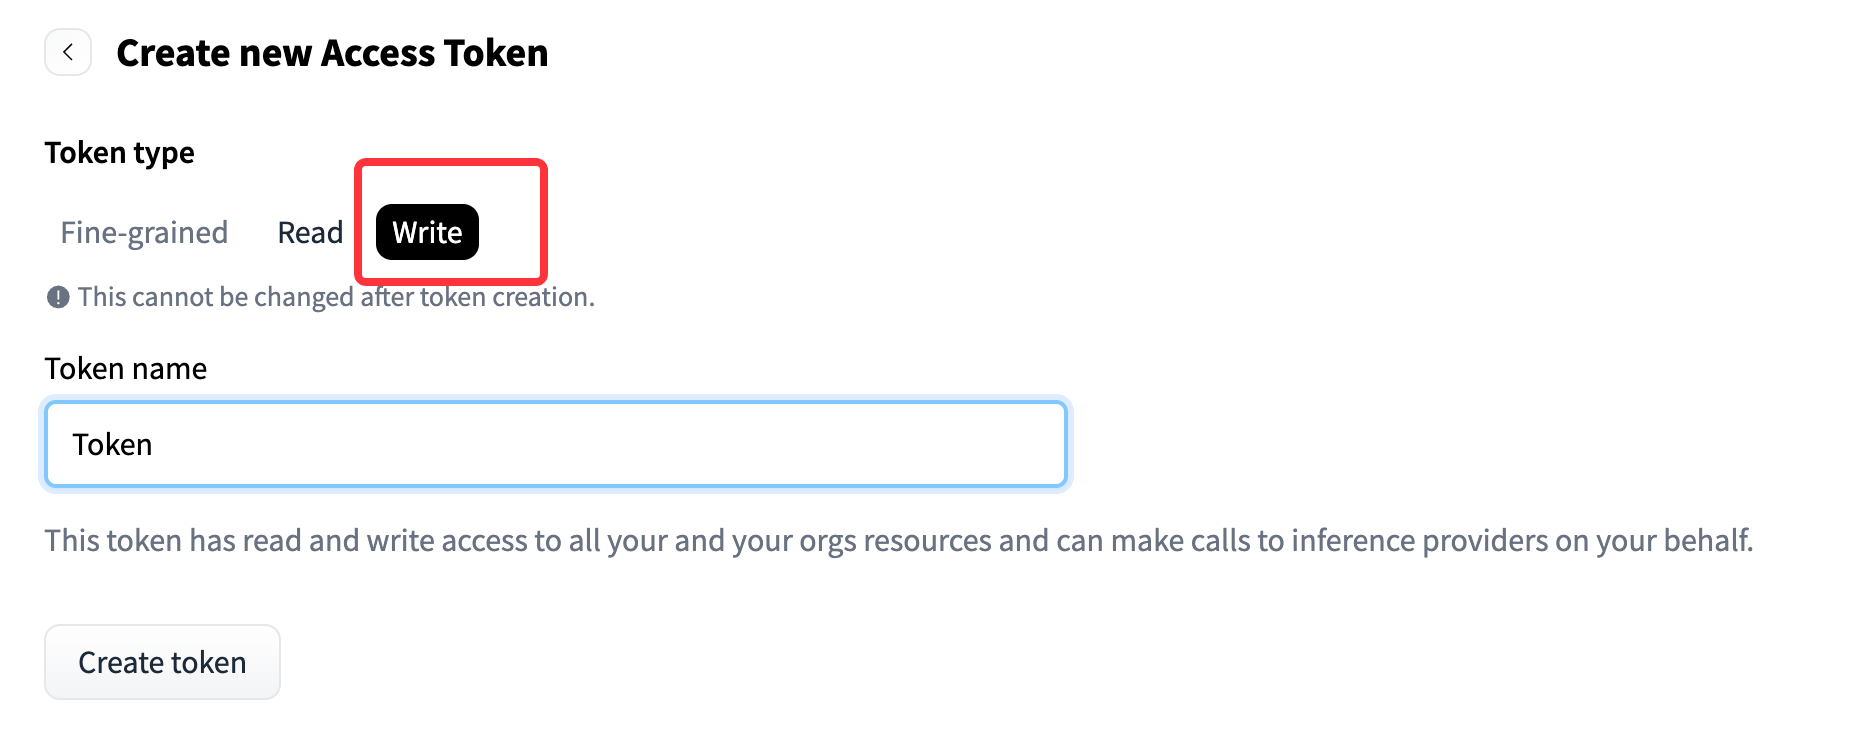
Task: Return to previous page via left arrow
Action: pyautogui.click(x=68, y=53)
